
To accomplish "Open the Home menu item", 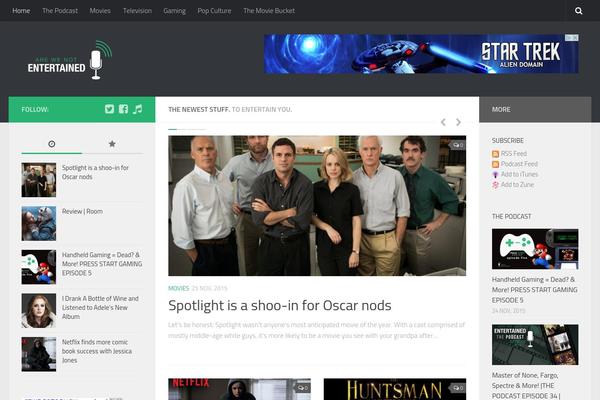I will pyautogui.click(x=21, y=11).
